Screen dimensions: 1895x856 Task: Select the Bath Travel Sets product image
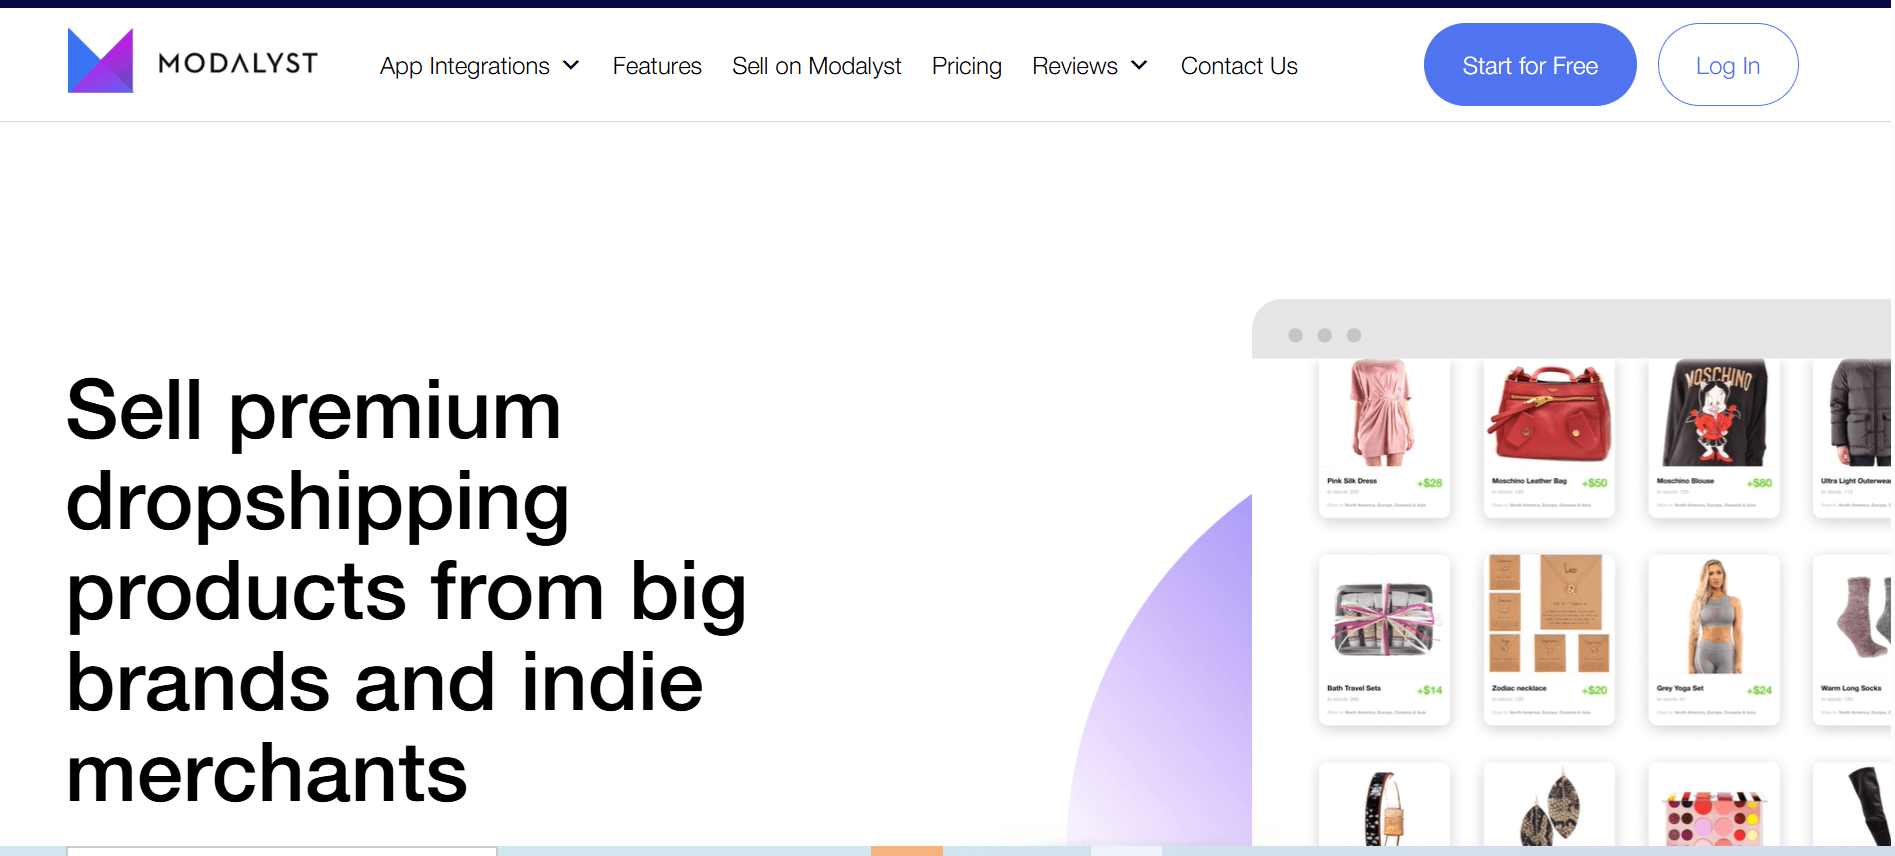(x=1384, y=618)
